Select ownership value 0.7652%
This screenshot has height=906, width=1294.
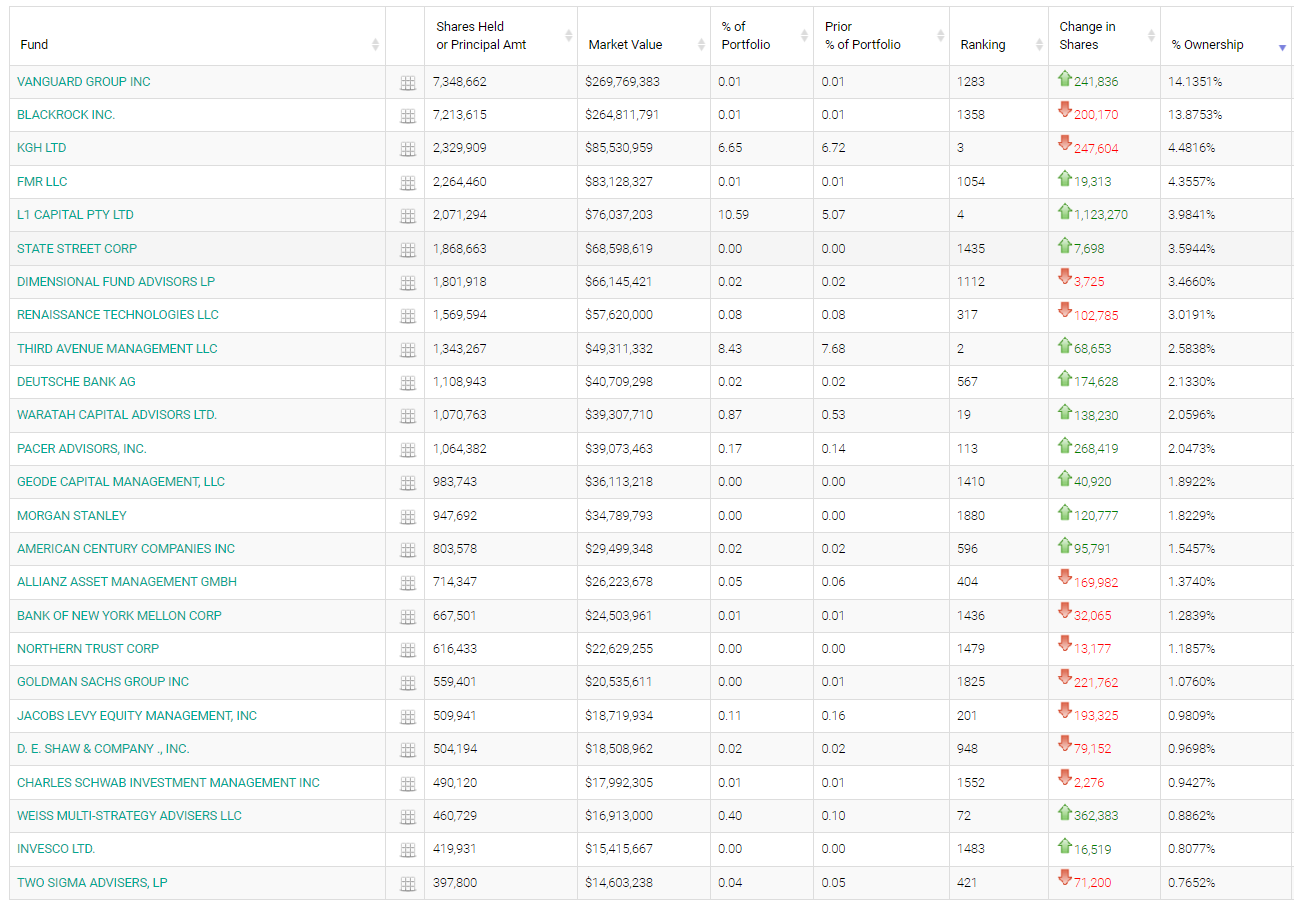(x=1192, y=883)
